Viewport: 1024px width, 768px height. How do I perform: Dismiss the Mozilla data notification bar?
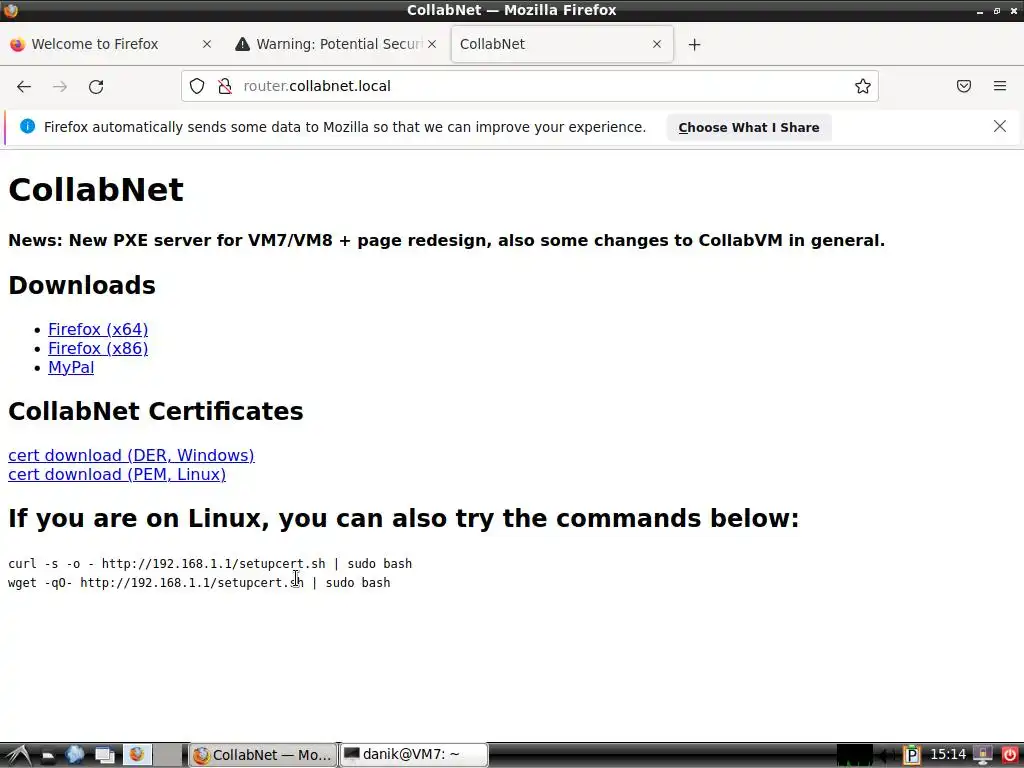click(x=999, y=126)
